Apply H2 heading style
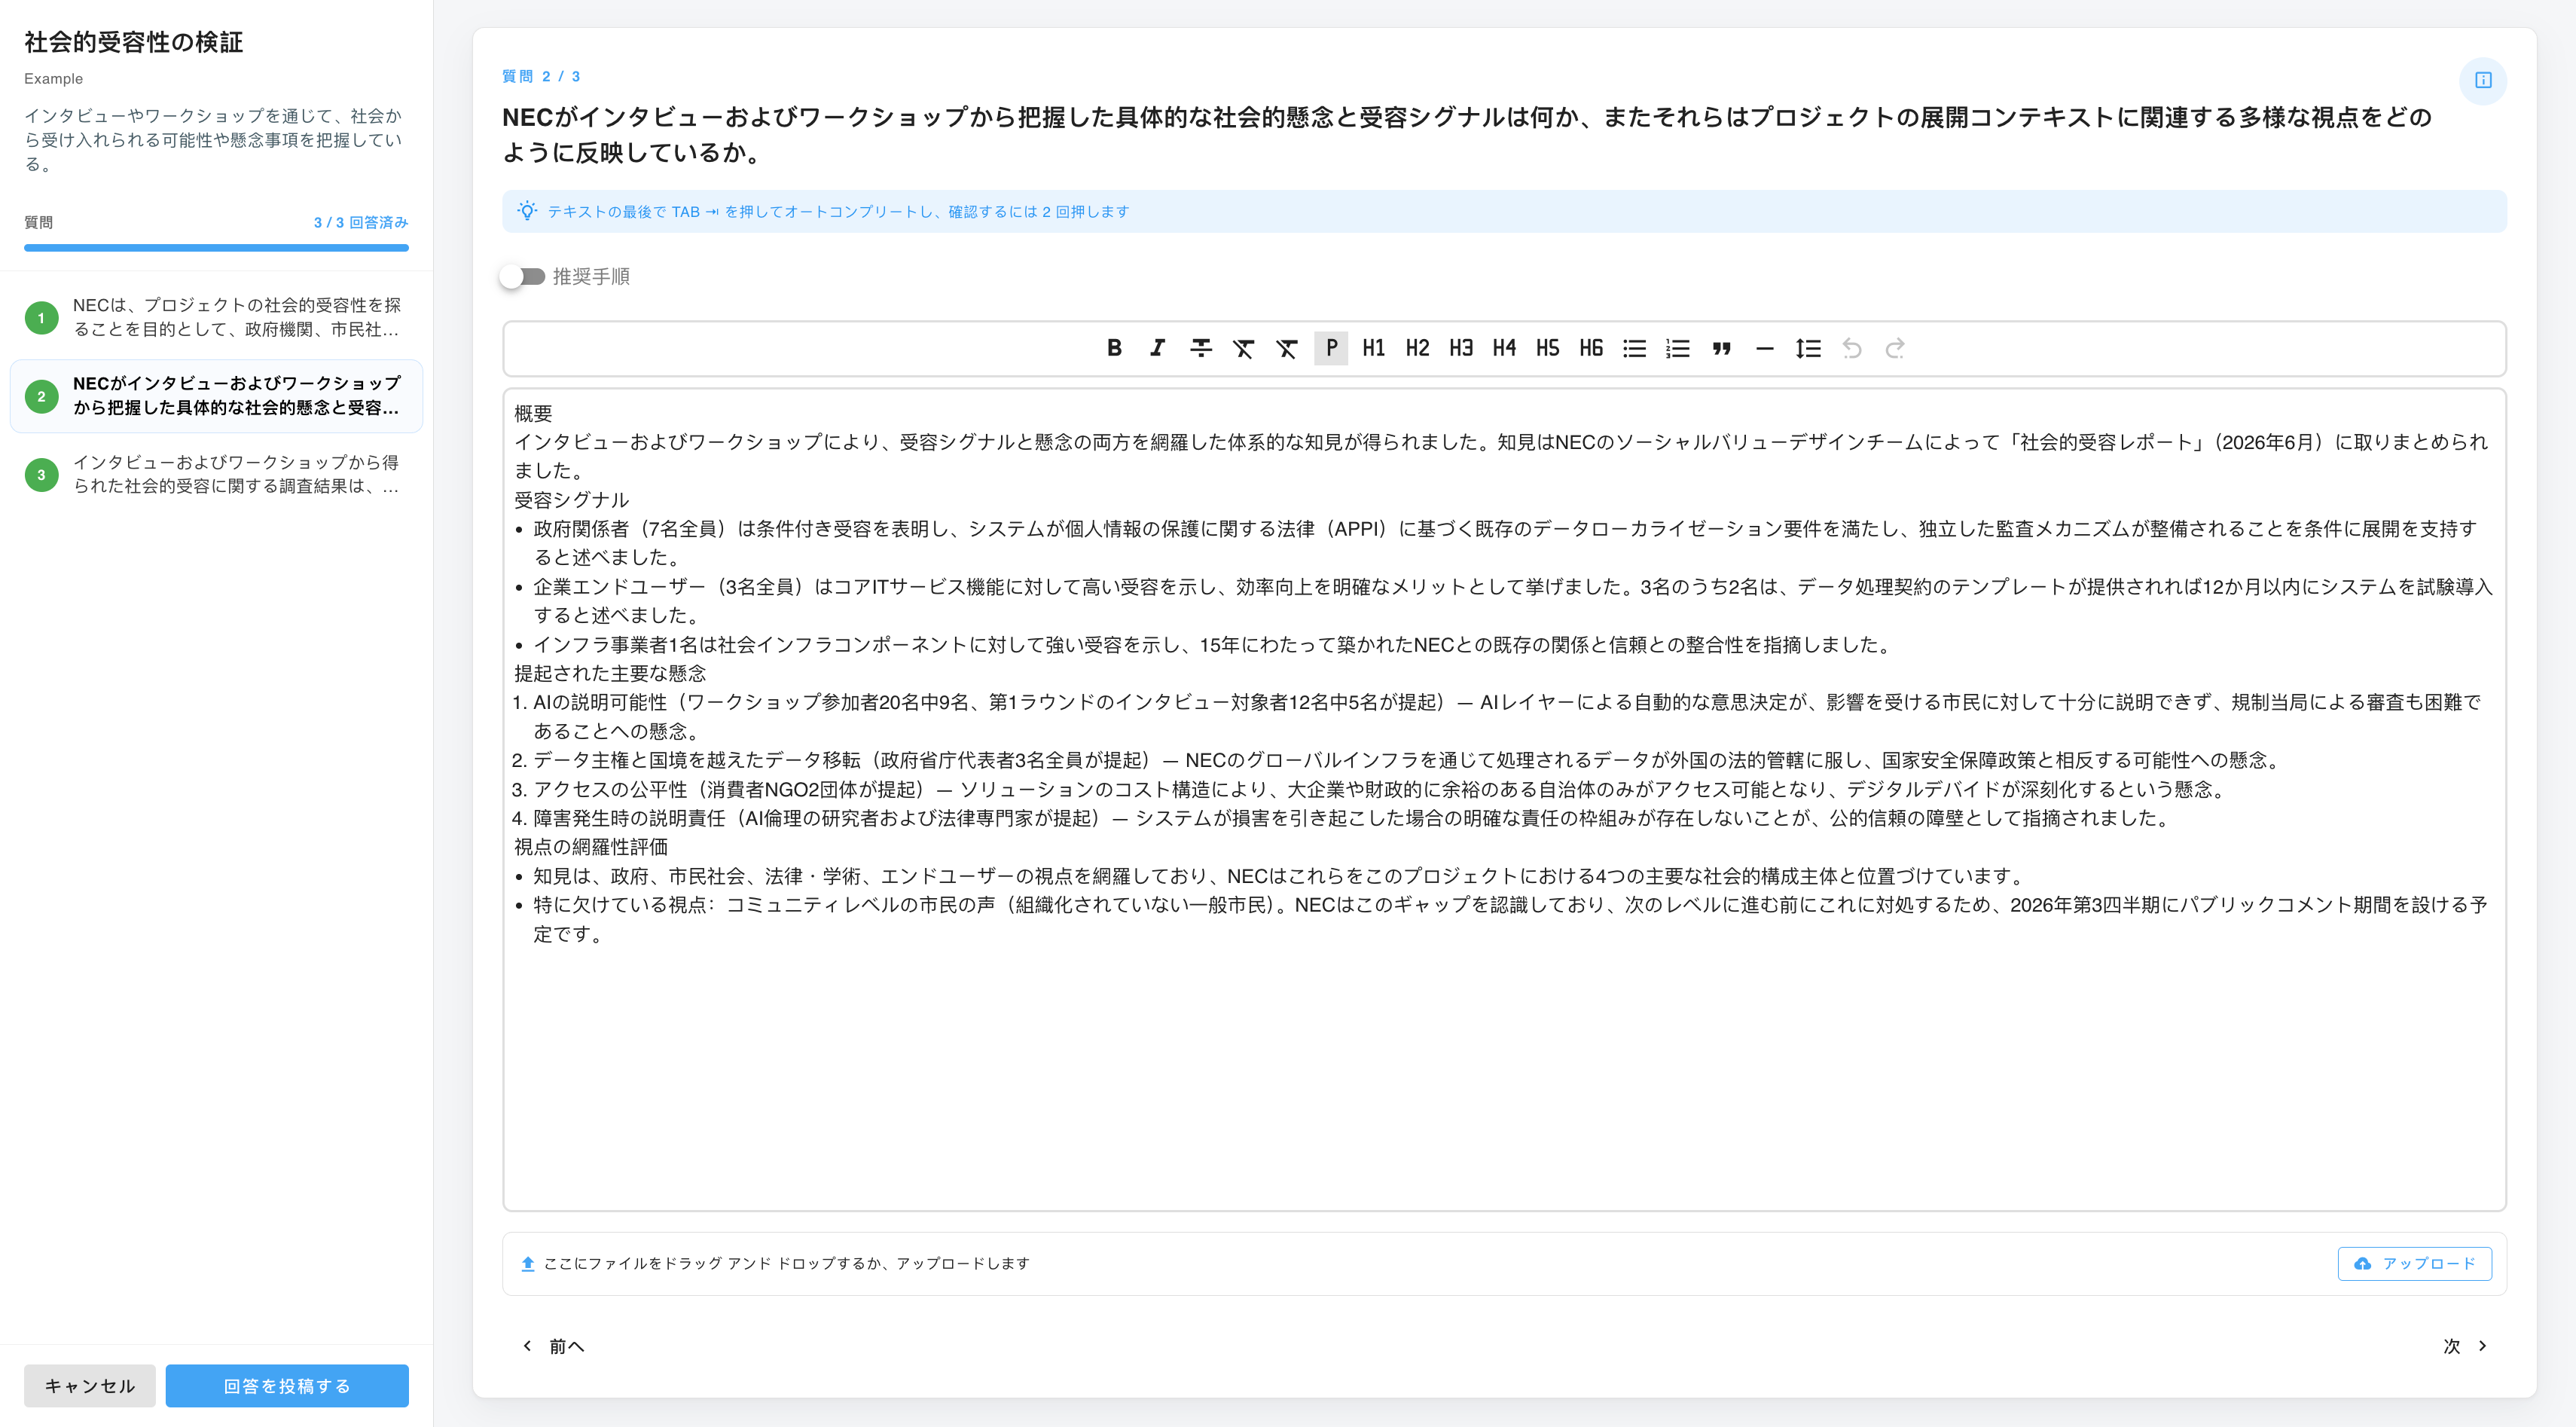The width and height of the screenshot is (2576, 1427). click(x=1417, y=348)
